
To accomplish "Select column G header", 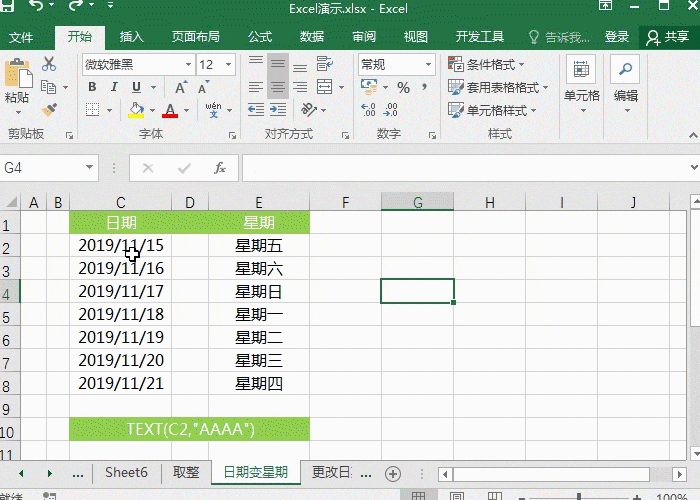I will [417, 202].
